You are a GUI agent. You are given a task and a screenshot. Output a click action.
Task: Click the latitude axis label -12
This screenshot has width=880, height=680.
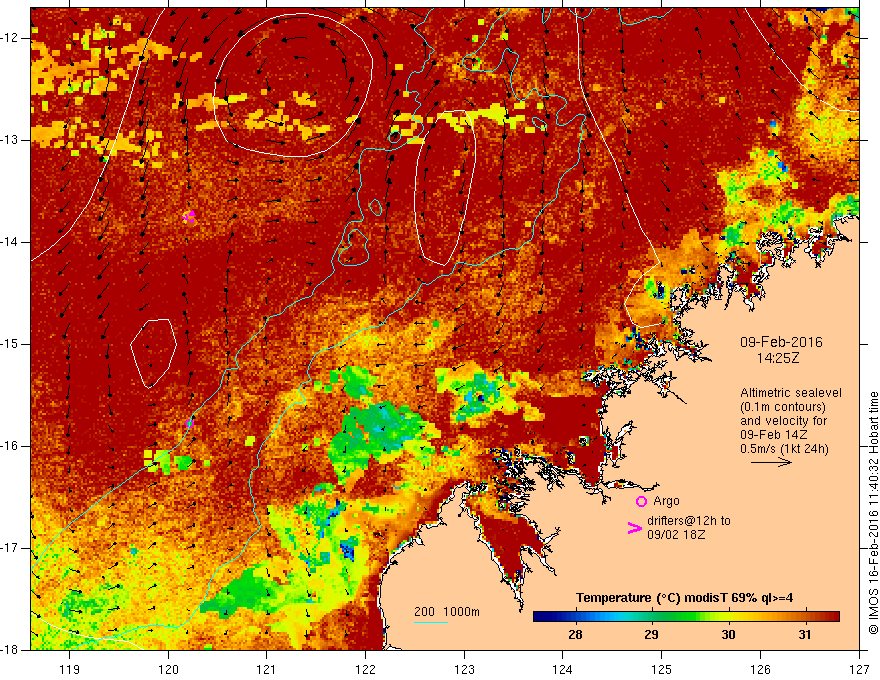[11, 38]
